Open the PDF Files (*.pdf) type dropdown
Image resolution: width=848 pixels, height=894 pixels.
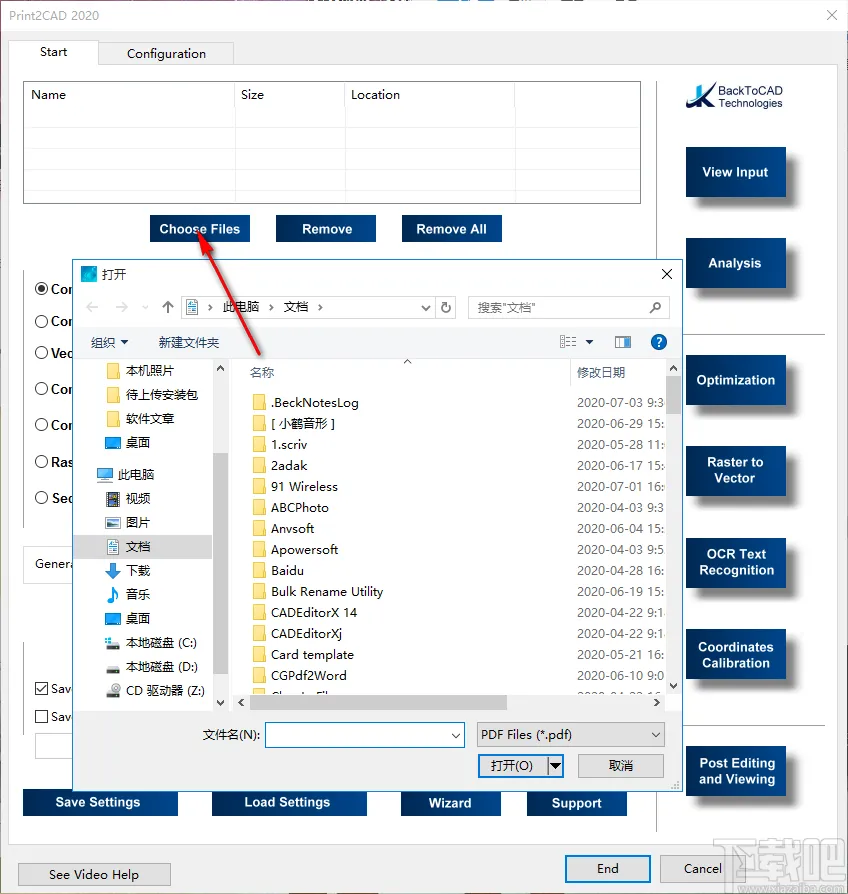(571, 735)
